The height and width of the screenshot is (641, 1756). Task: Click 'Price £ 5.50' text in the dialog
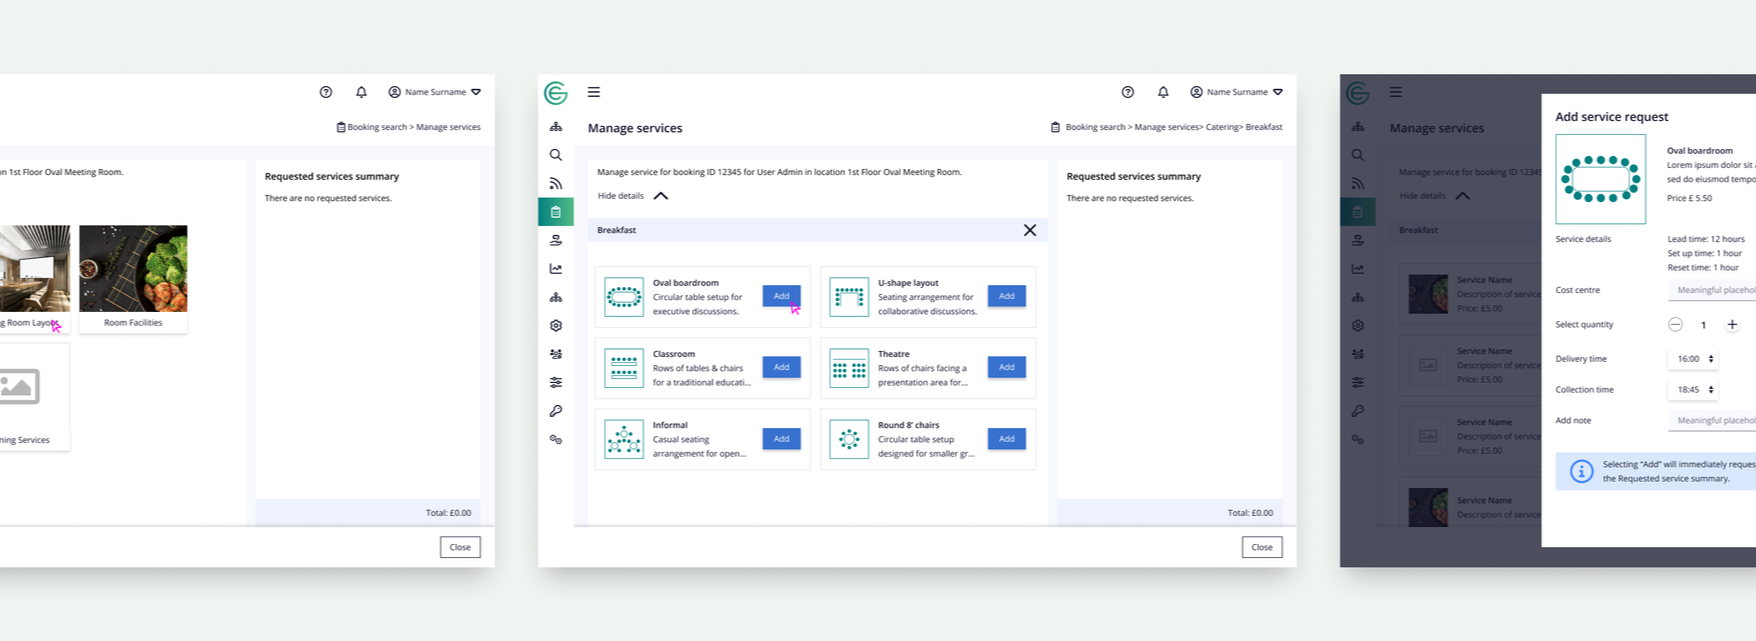tap(1690, 198)
